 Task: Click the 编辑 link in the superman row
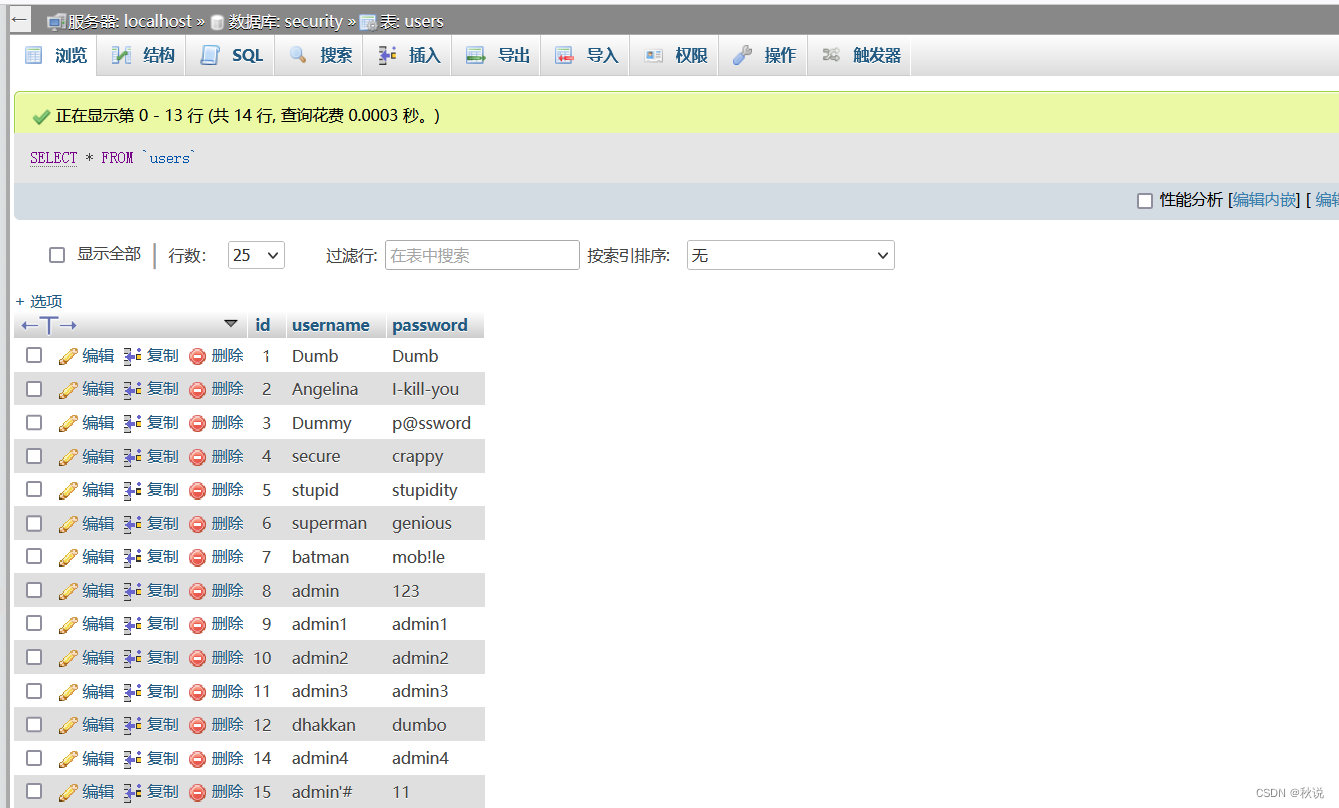coord(98,523)
